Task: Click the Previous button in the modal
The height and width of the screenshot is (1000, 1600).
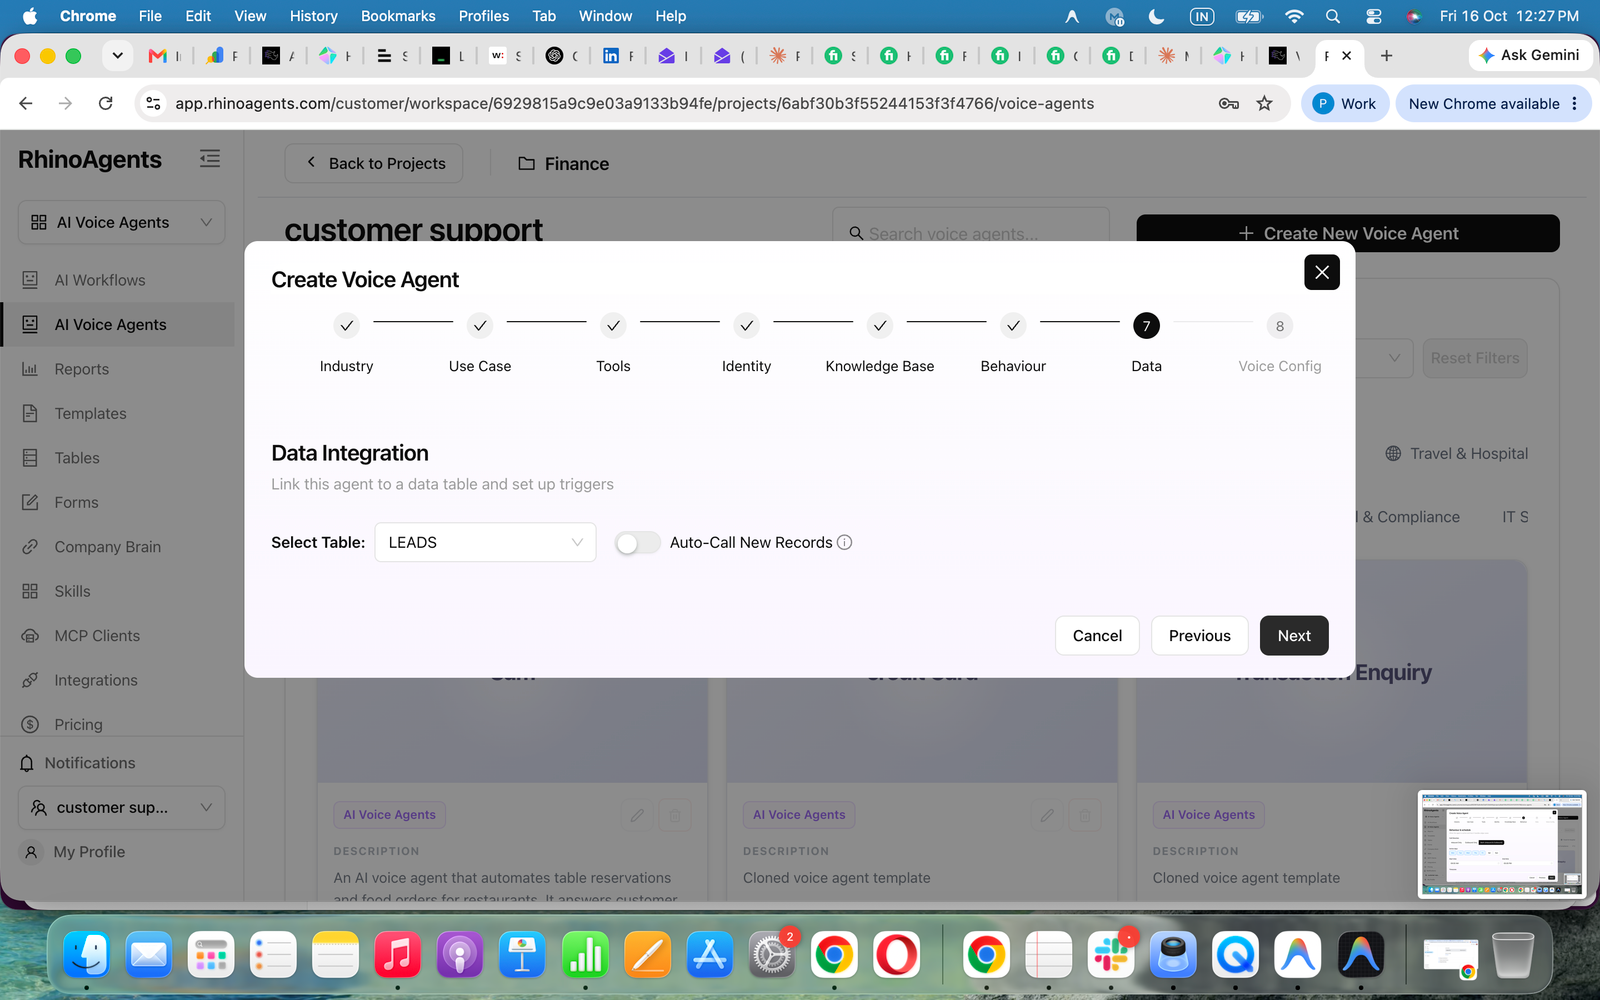Action: (x=1199, y=636)
